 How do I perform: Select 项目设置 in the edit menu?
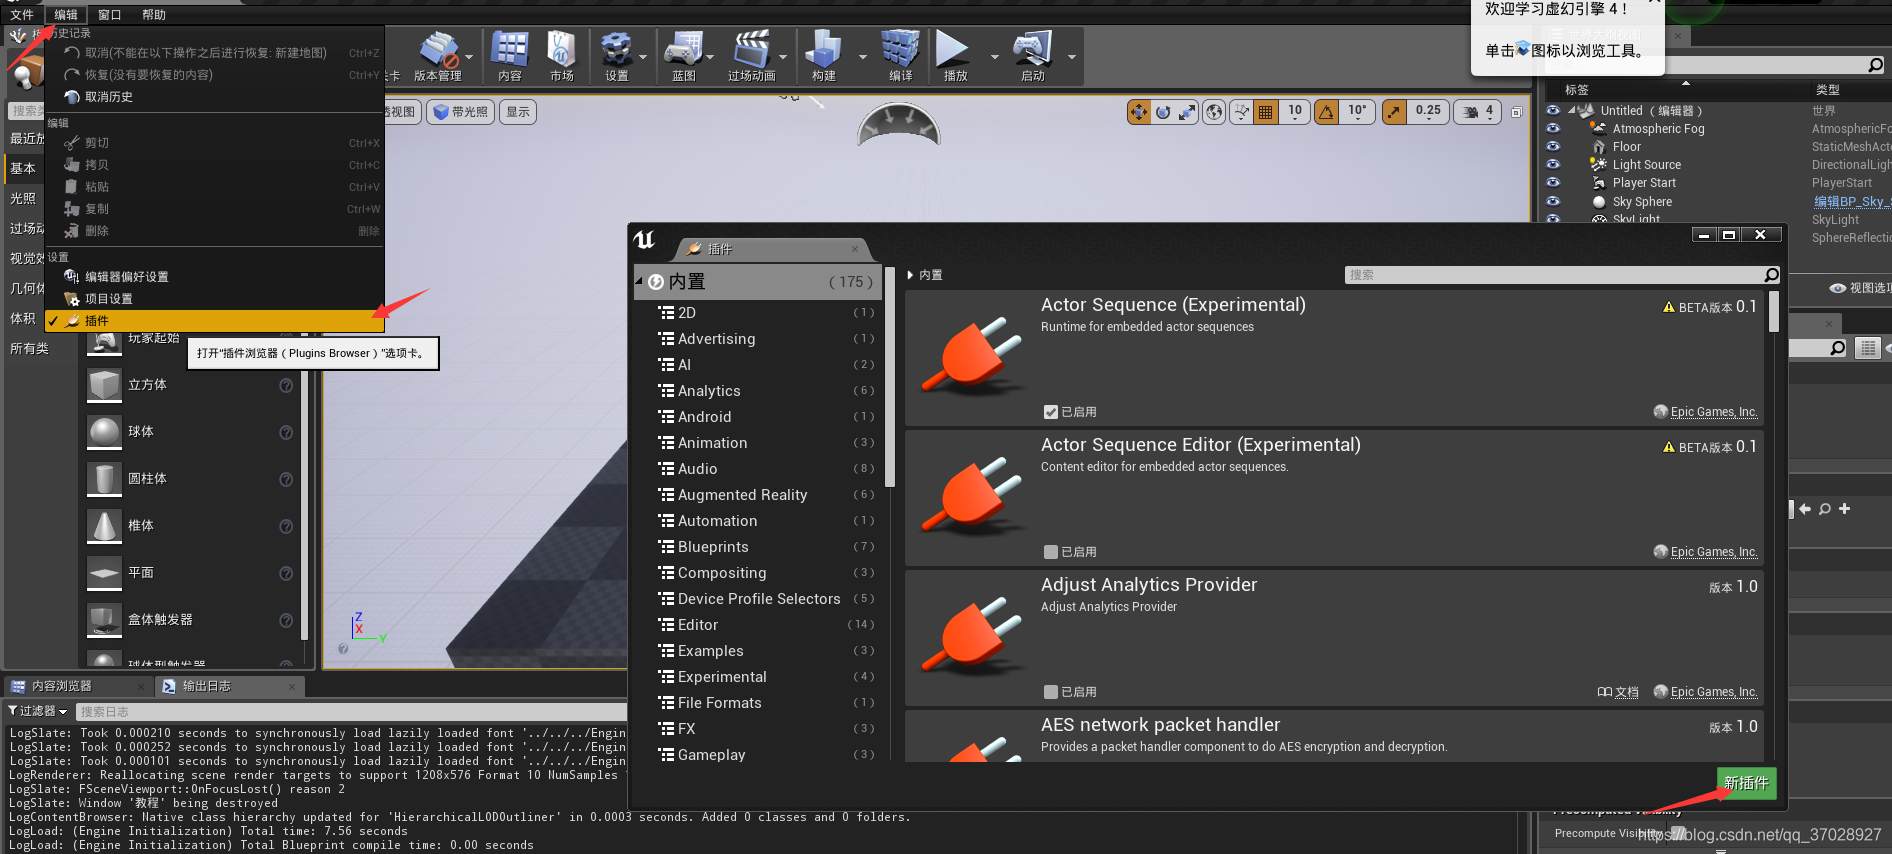tap(215, 299)
